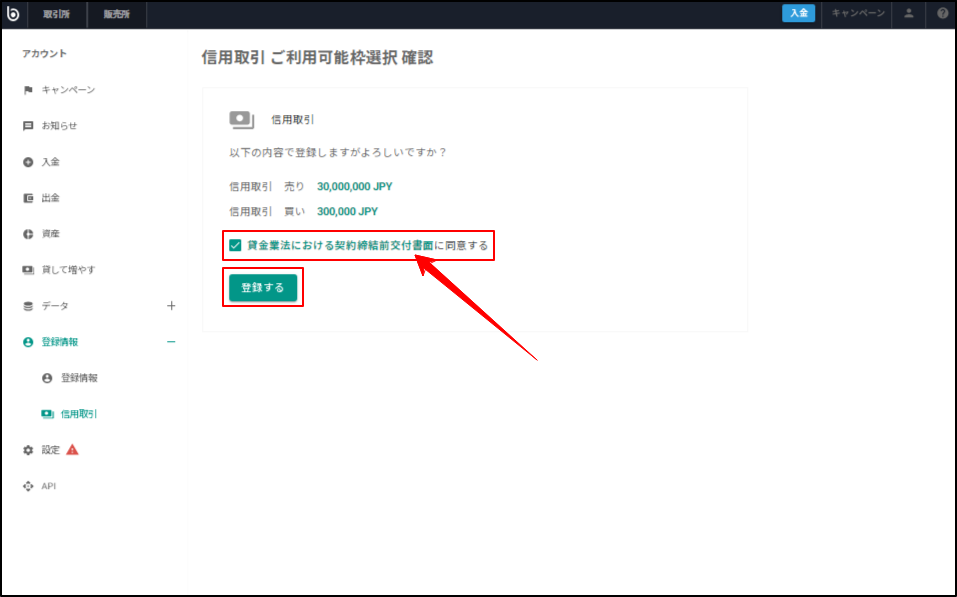Open API page label in sidebar

[x=49, y=486]
